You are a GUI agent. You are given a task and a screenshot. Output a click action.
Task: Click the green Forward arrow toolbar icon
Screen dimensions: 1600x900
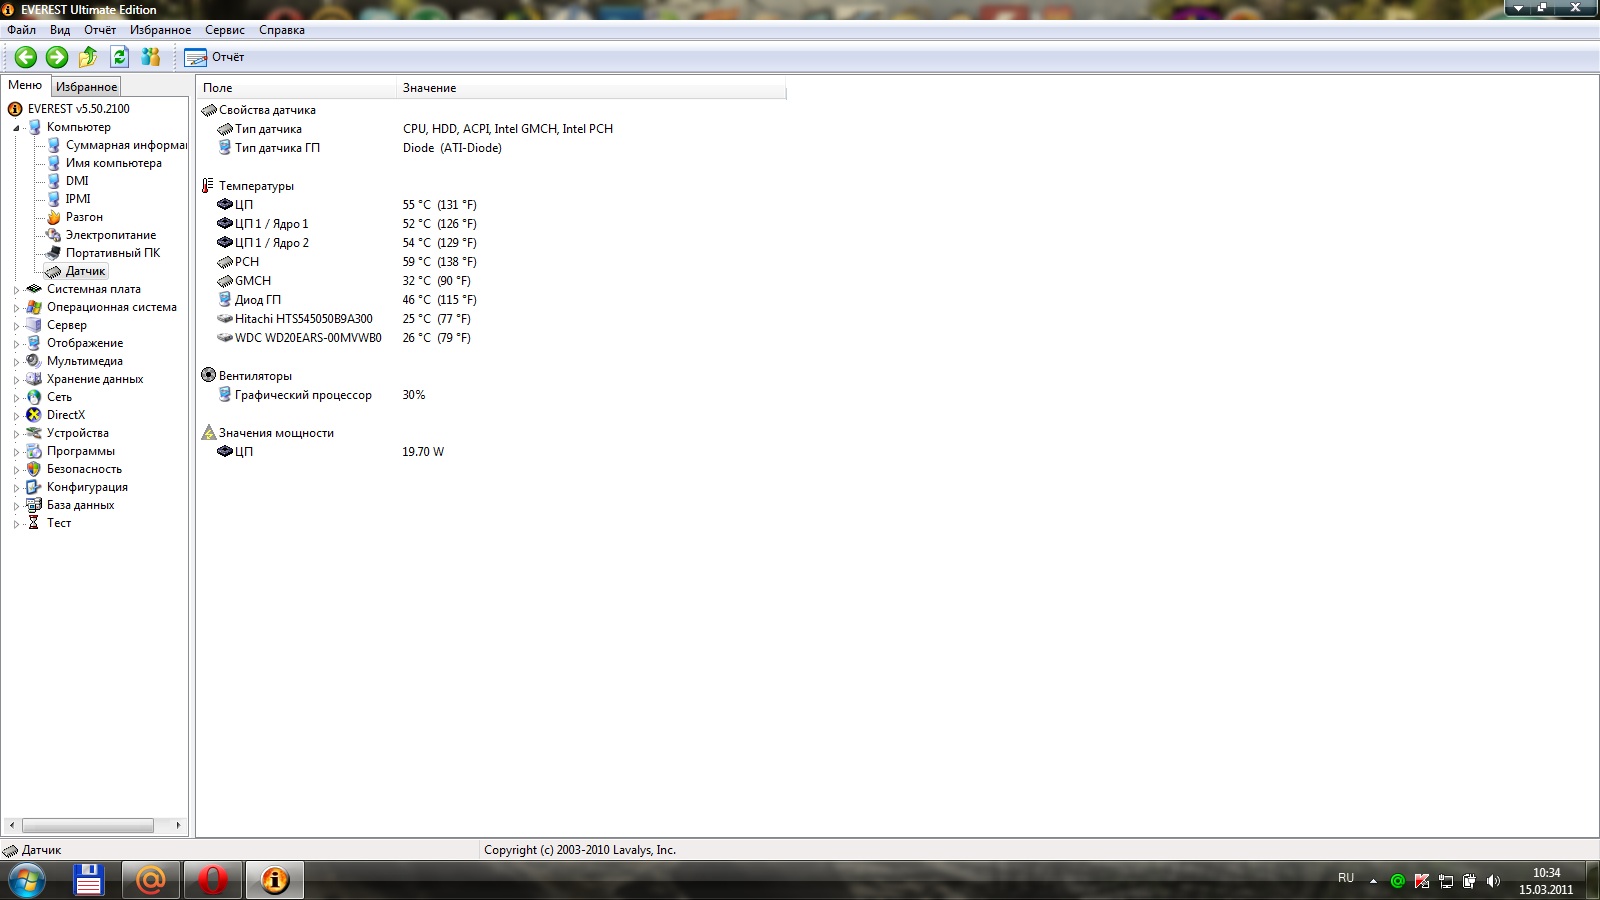(57, 57)
